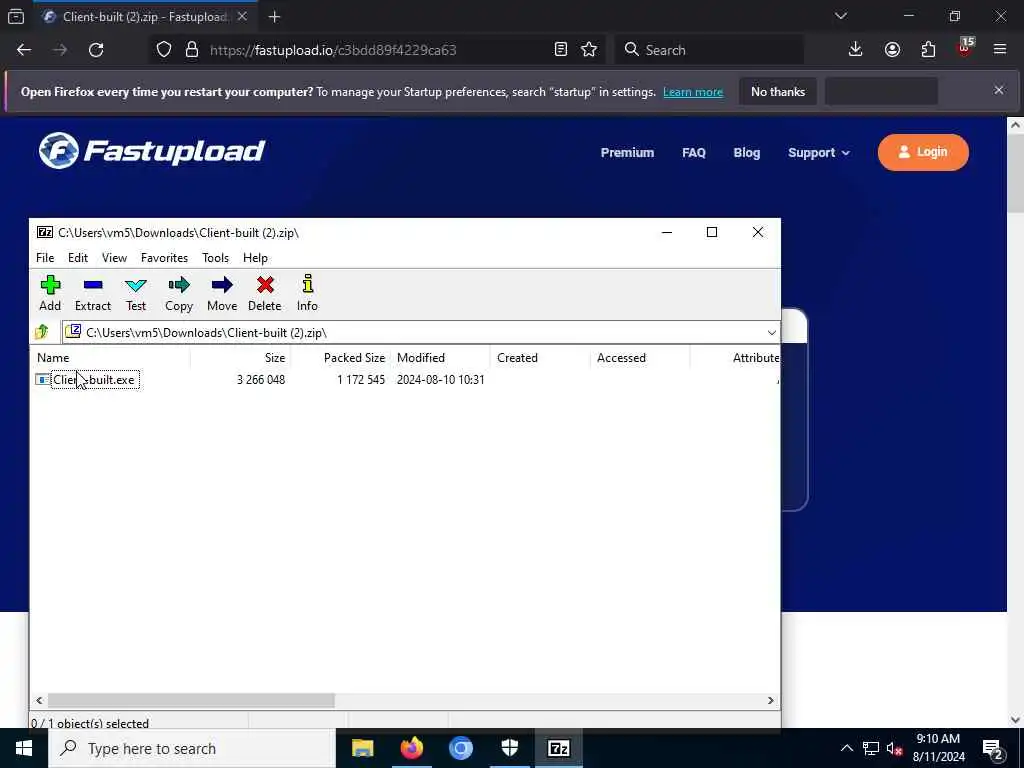Dismiss the startup notification bar
Image resolution: width=1024 pixels, height=768 pixels.
pyautogui.click(x=999, y=90)
